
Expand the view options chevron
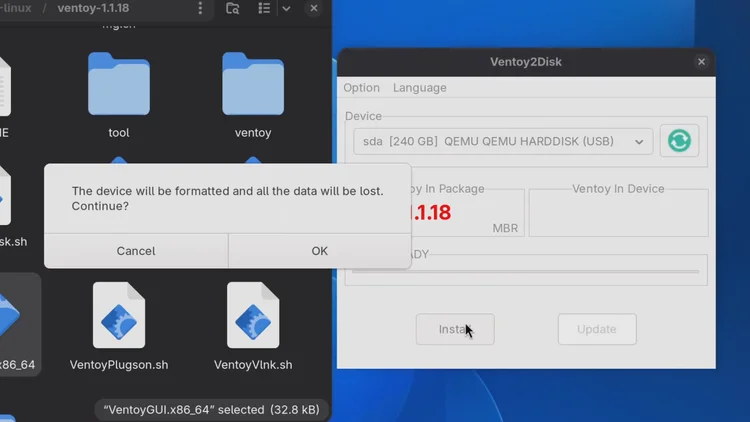point(286,8)
